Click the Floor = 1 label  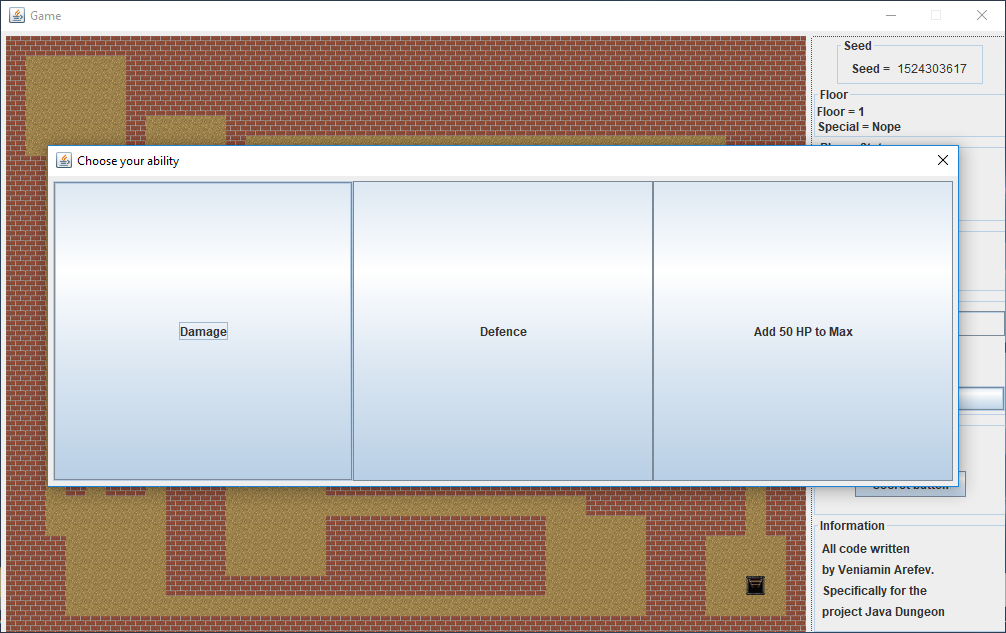[x=840, y=112]
